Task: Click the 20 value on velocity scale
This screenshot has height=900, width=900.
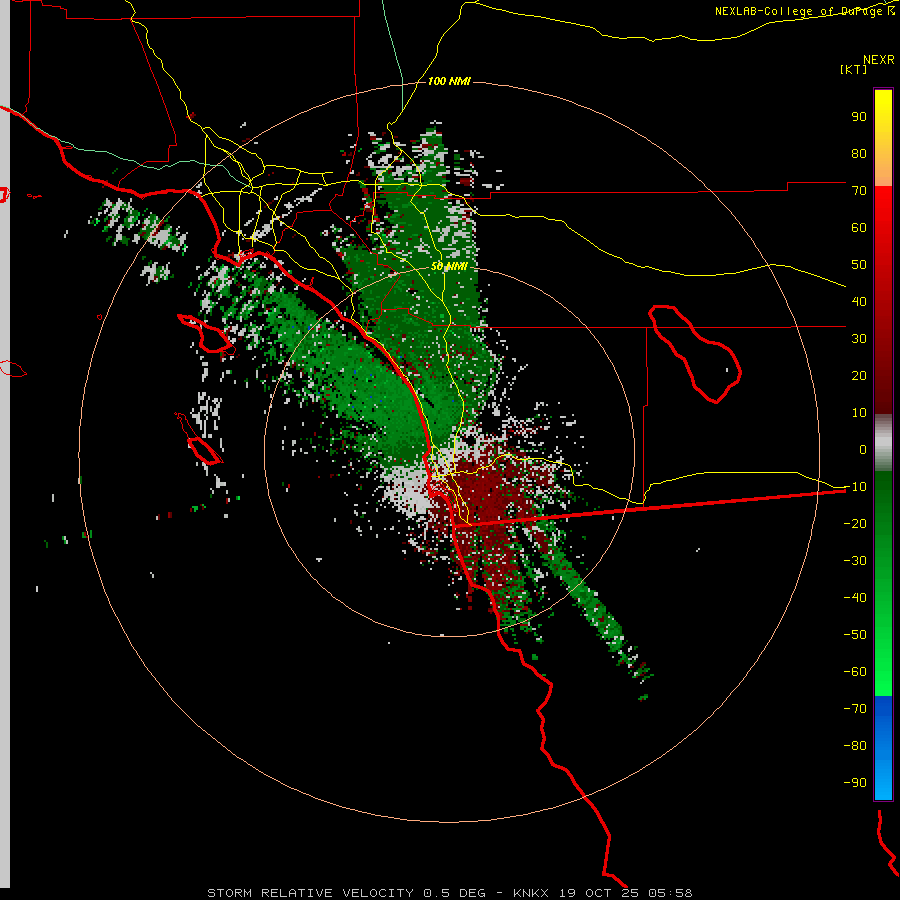Action: 859,376
